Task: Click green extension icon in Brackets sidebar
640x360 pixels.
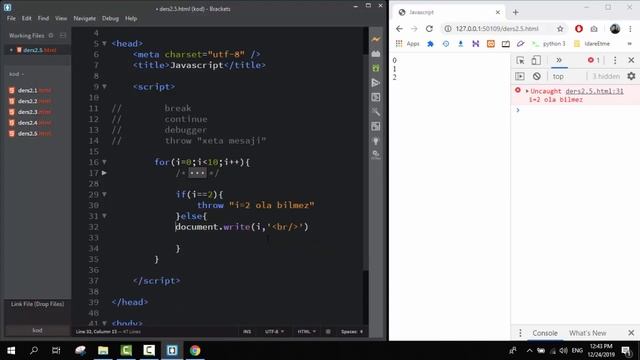Action: click(376, 68)
